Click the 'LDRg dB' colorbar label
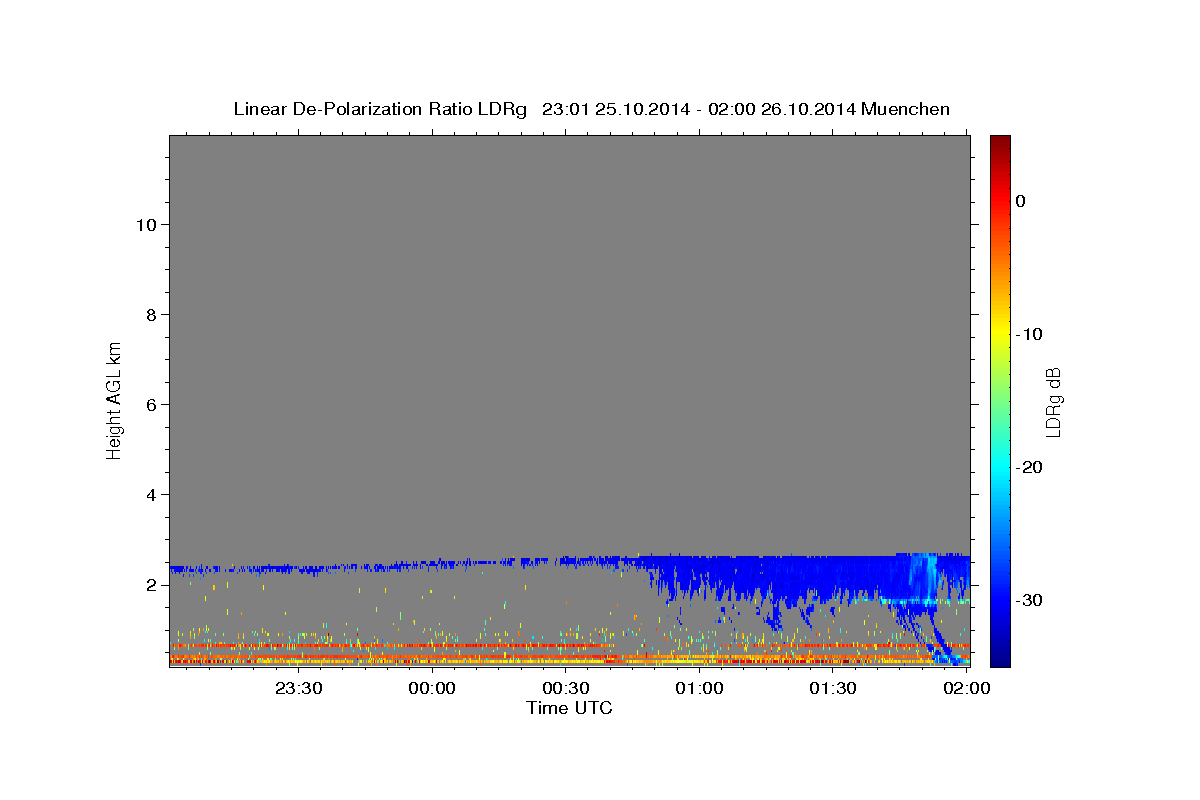This screenshot has width=1200, height=800. coord(1053,402)
